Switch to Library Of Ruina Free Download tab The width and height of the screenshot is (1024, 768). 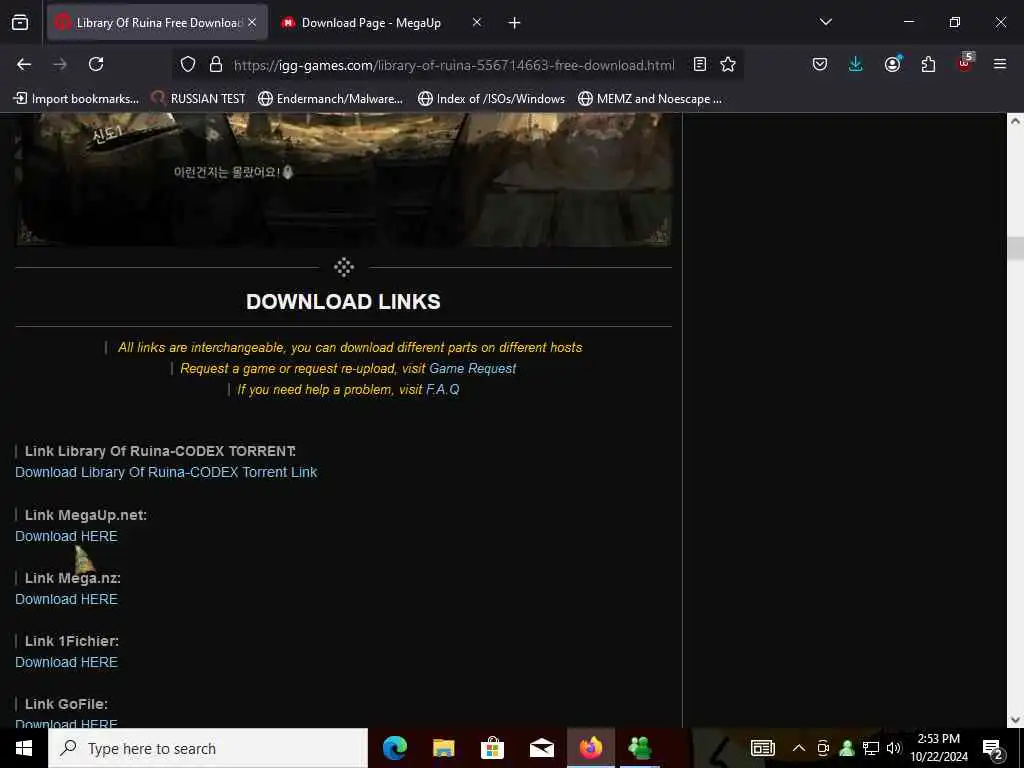pyautogui.click(x=157, y=23)
